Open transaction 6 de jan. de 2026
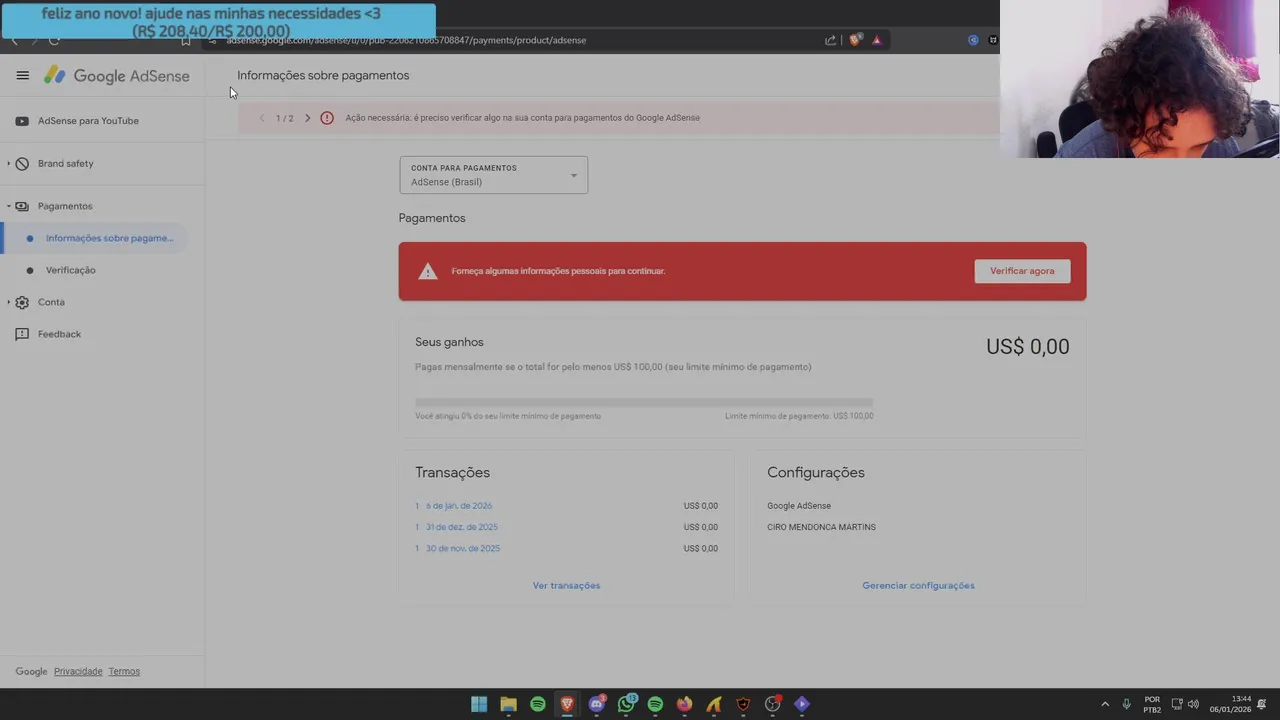The height and width of the screenshot is (720, 1280). click(x=459, y=506)
